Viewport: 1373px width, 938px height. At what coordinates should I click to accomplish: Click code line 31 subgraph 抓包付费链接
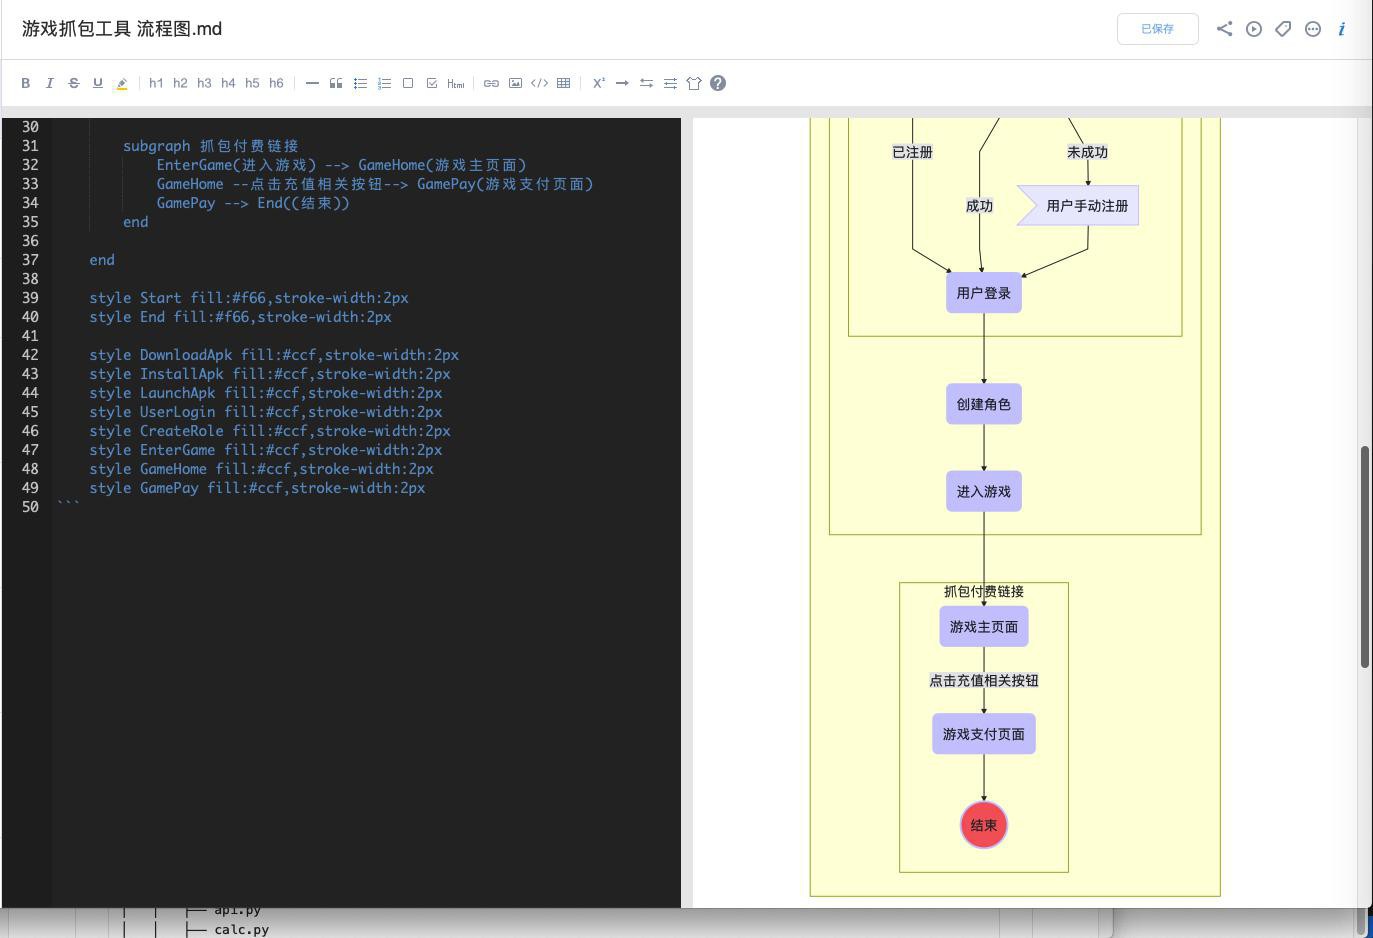[211, 146]
